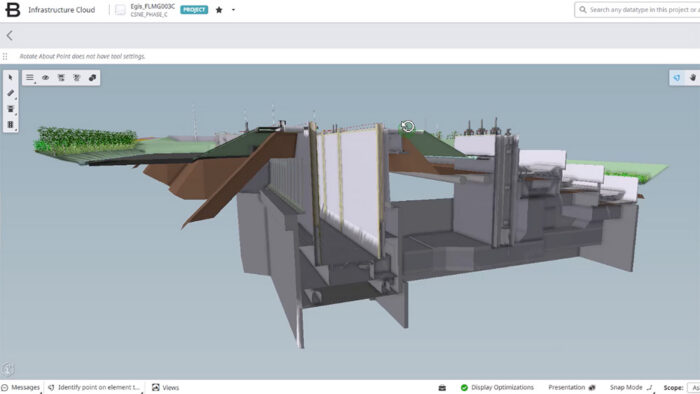Open the section clip tool in the left toolbar
Image resolution: width=700 pixels, height=394 pixels.
click(11, 109)
